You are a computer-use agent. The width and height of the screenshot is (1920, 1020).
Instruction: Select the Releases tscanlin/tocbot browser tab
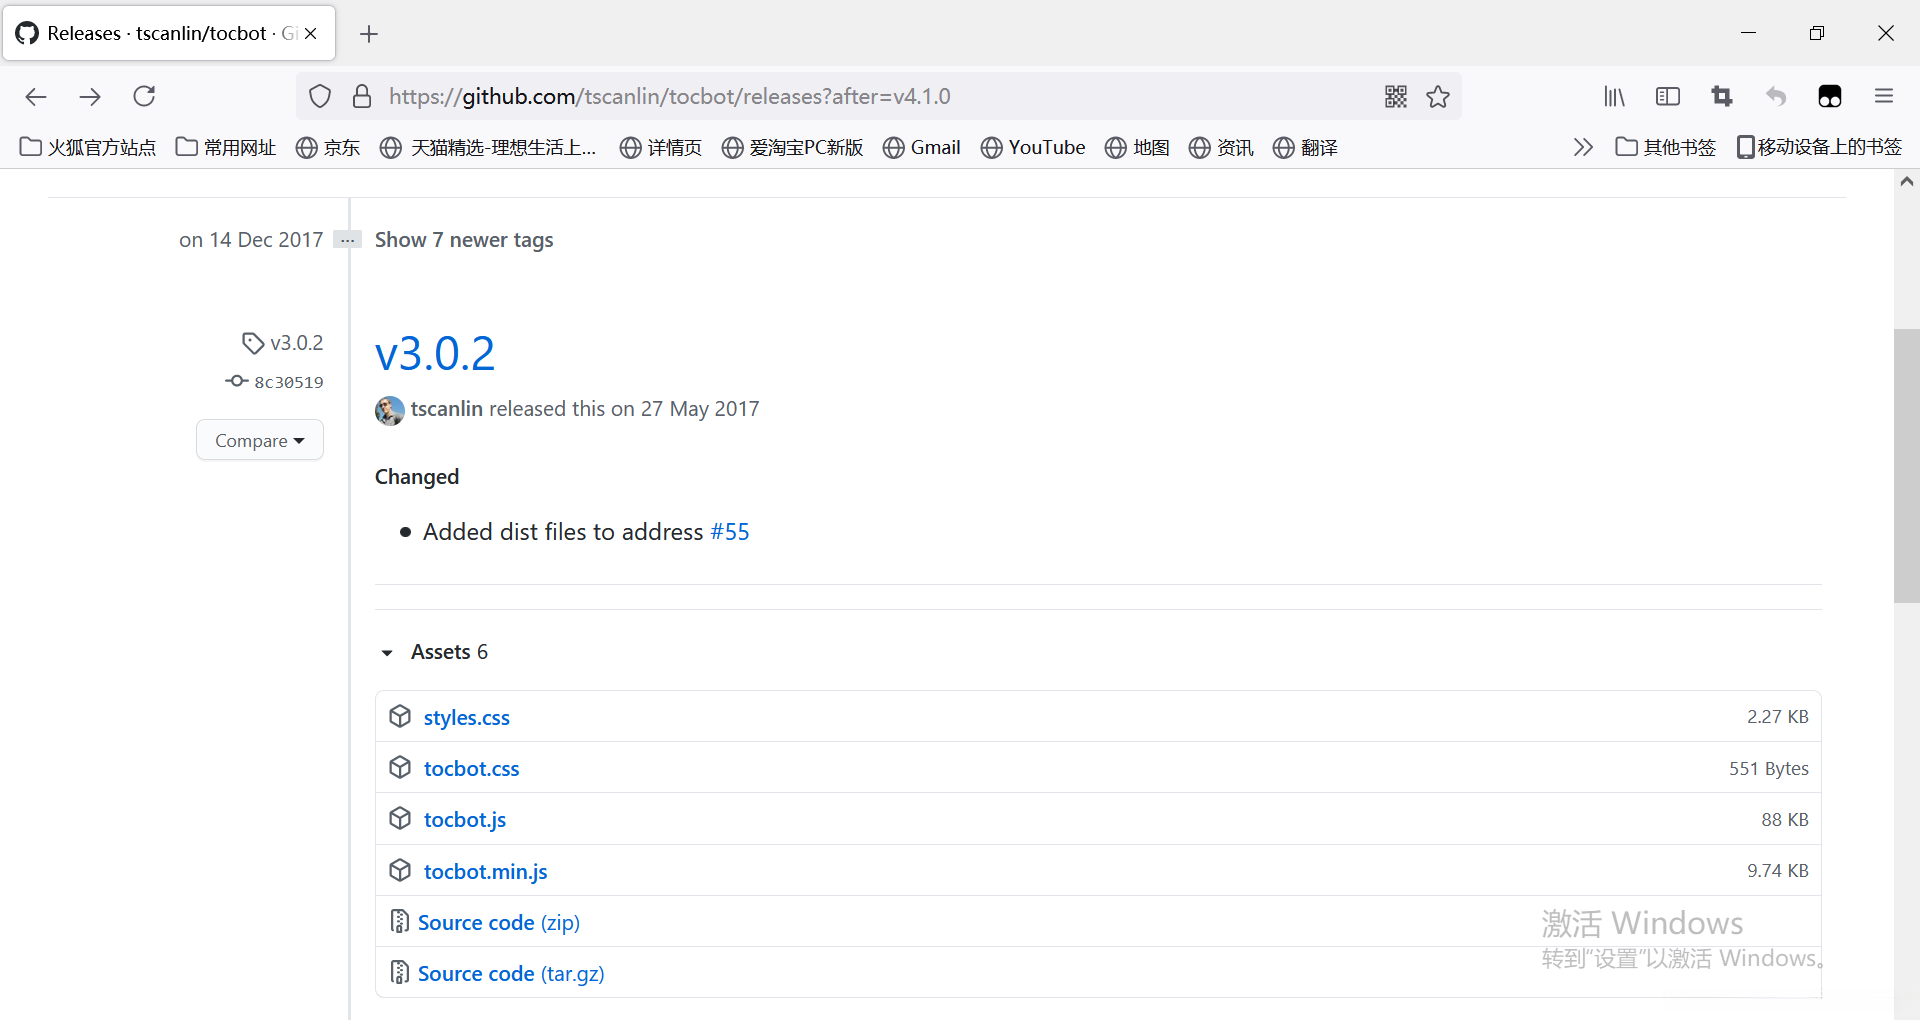170,33
